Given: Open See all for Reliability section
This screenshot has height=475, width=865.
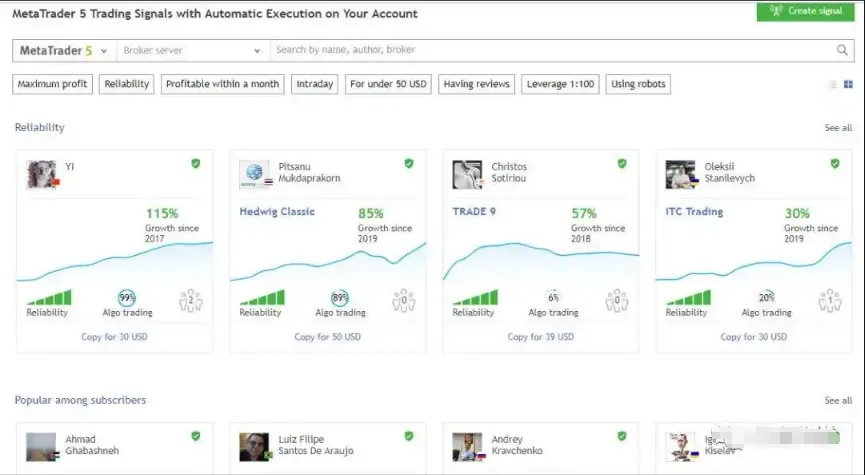Looking at the screenshot, I should pos(838,128).
